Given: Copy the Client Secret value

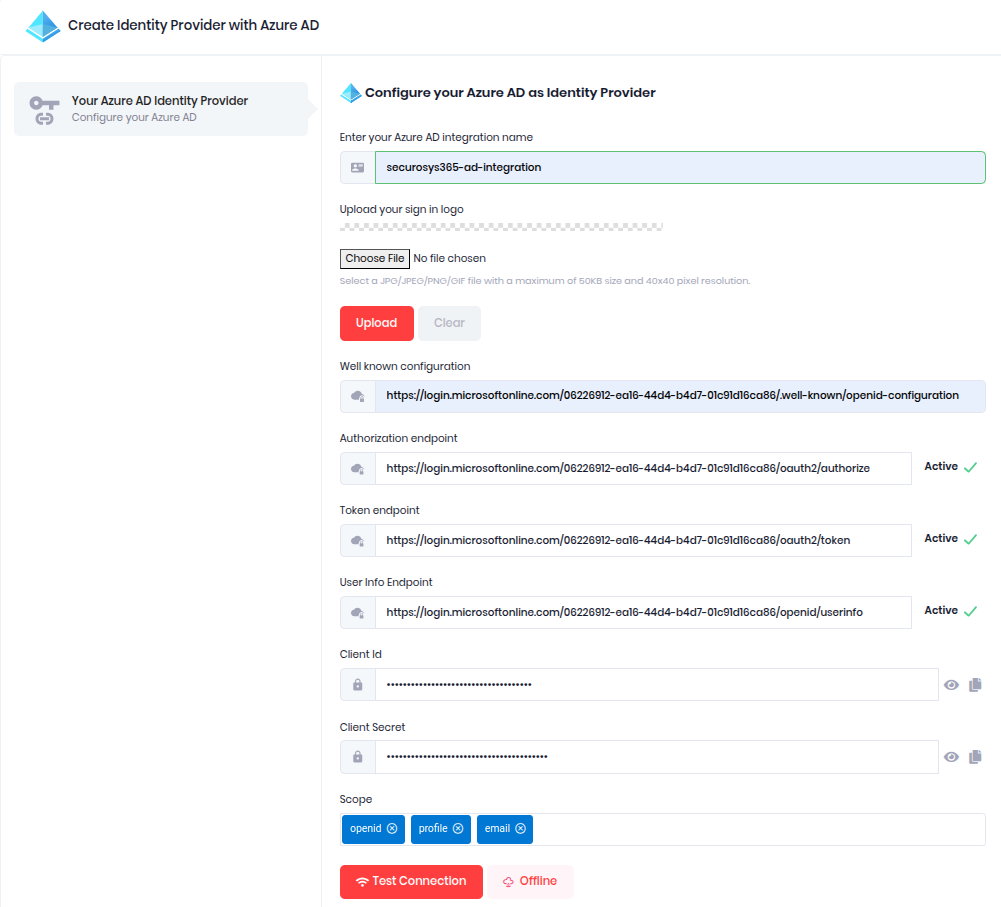Looking at the screenshot, I should pyautogui.click(x=976, y=757).
